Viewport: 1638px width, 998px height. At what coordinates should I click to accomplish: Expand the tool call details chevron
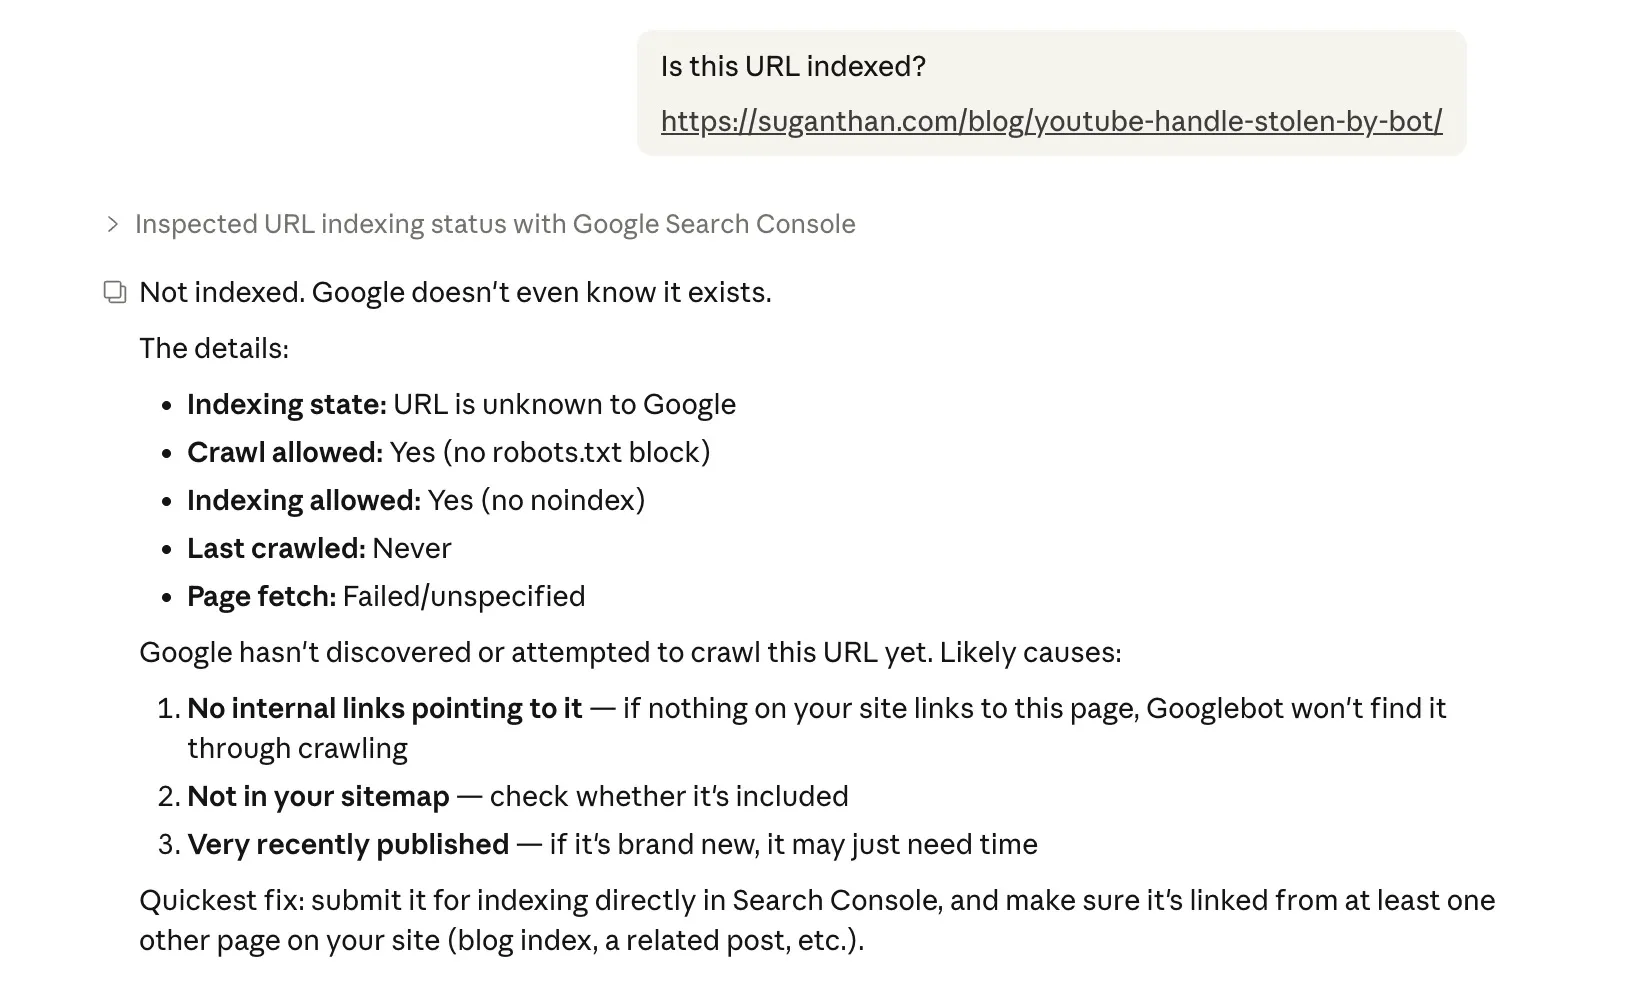tap(113, 224)
